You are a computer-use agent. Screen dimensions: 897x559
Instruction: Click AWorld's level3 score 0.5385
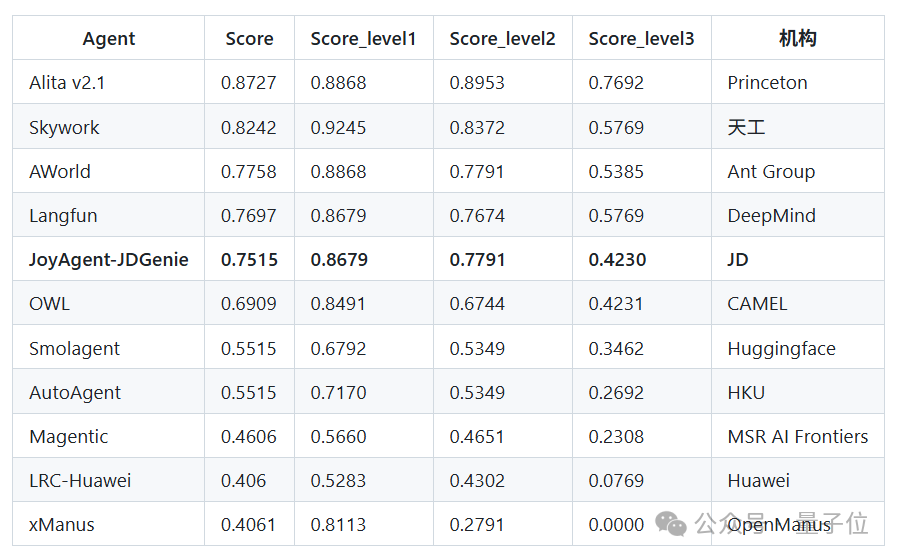tap(616, 171)
